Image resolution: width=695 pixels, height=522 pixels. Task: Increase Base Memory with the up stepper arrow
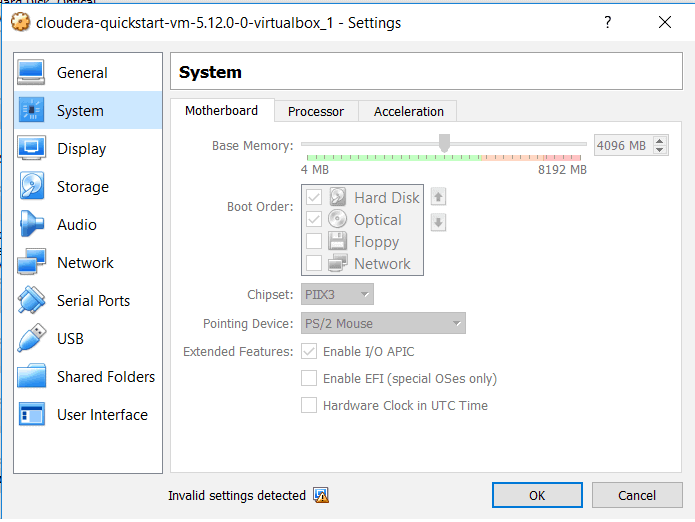[x=659, y=141]
